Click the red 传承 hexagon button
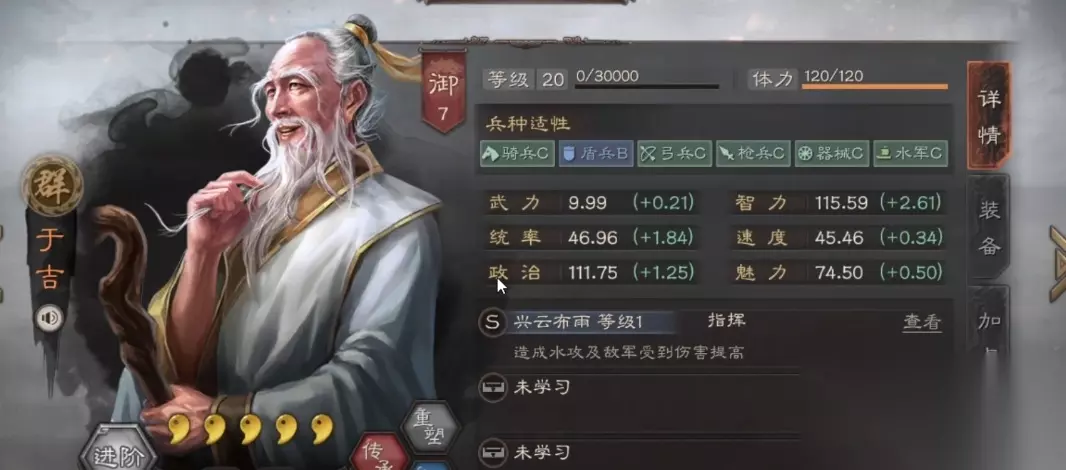Viewport: 1066px width, 470px height. [379, 452]
